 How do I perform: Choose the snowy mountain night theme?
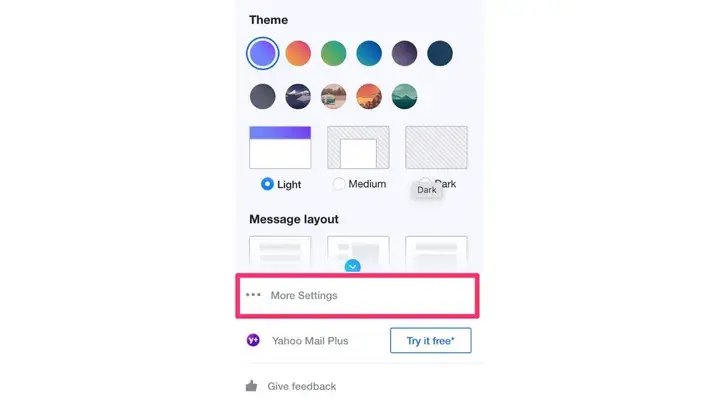click(x=298, y=96)
